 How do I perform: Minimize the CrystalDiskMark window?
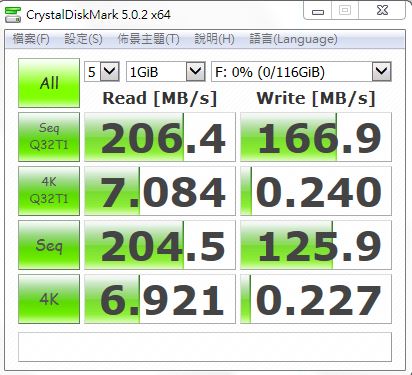tap(318, 11)
